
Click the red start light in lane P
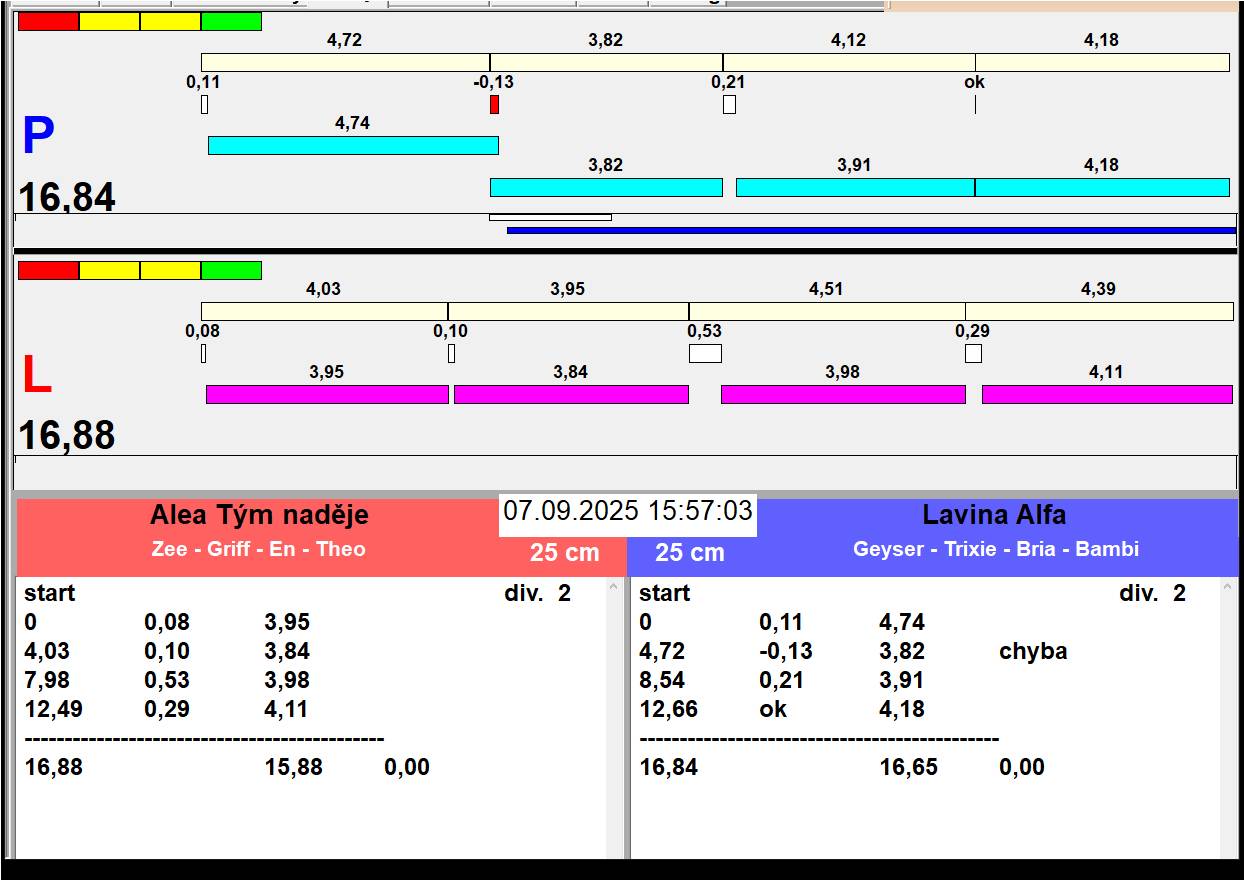point(48,21)
